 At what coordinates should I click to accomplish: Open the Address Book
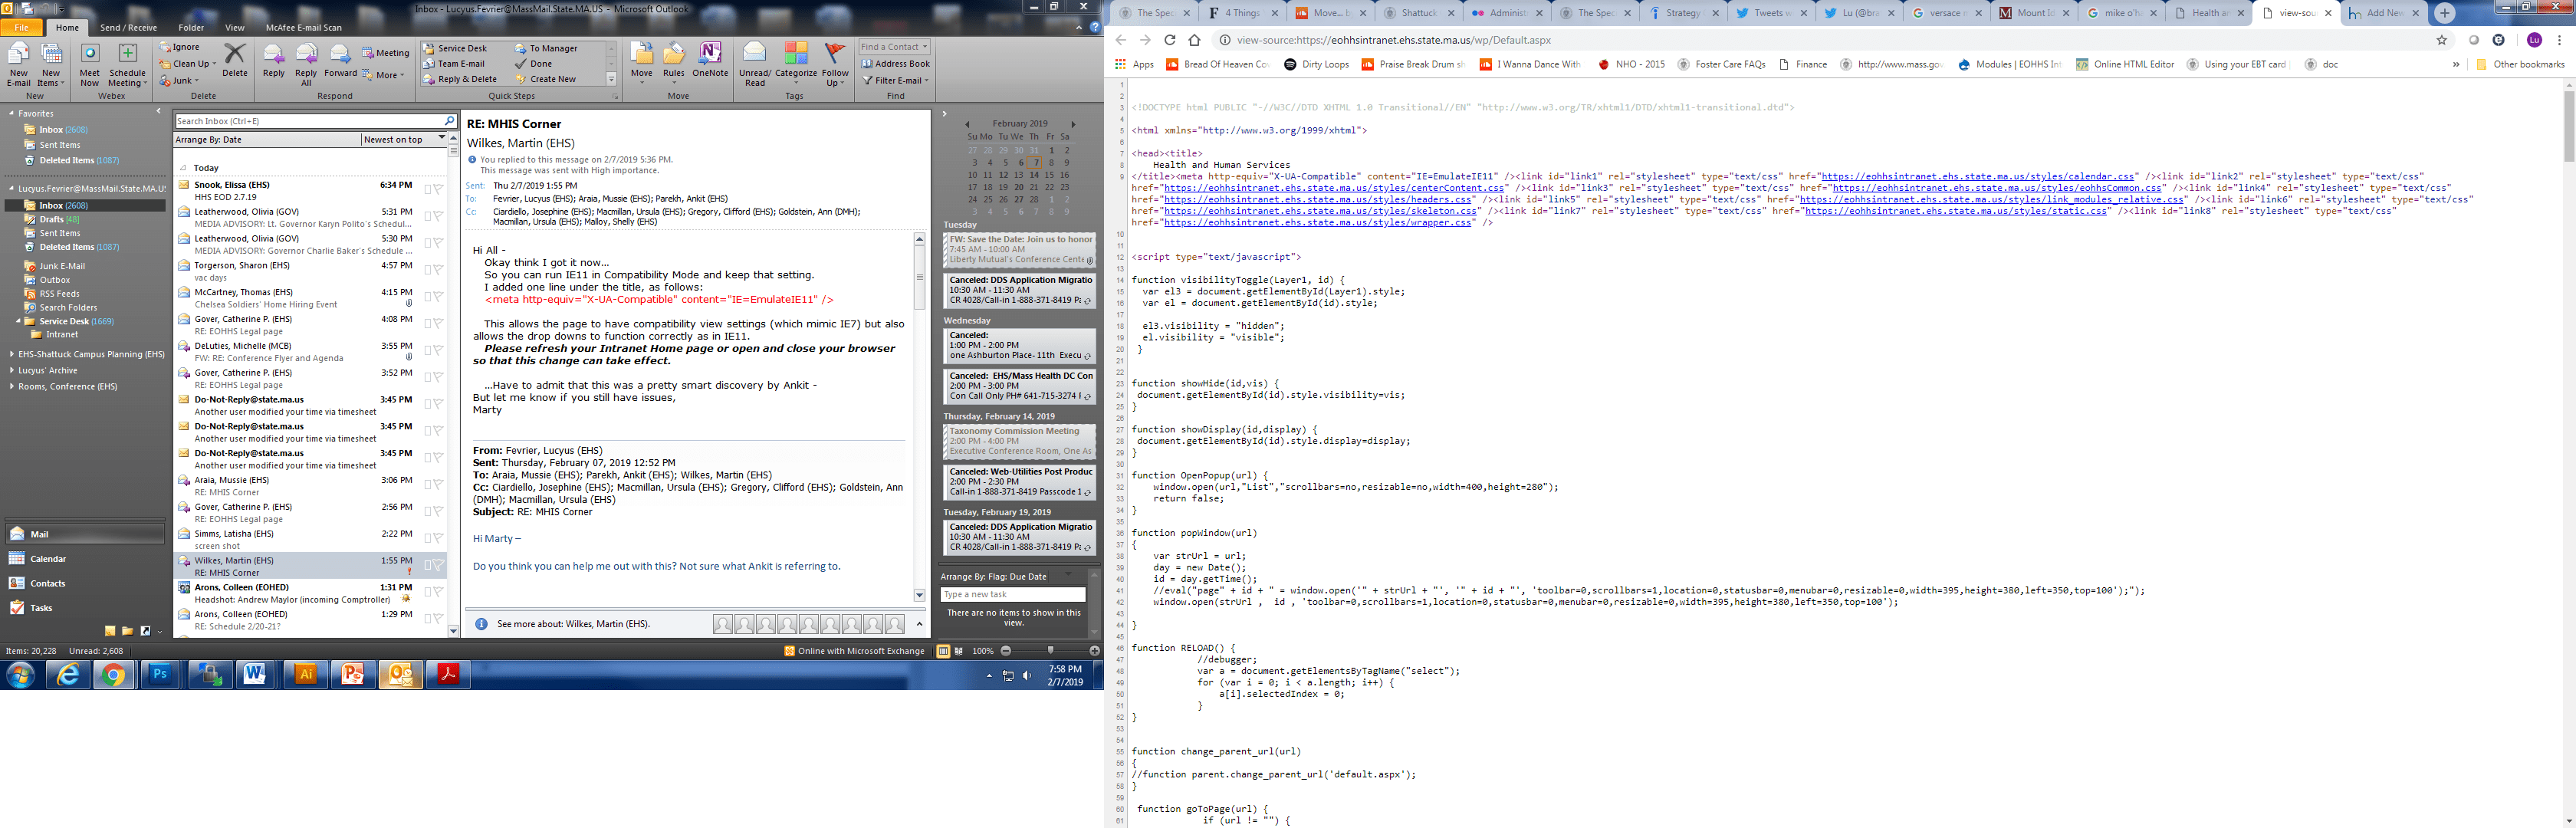(x=896, y=64)
